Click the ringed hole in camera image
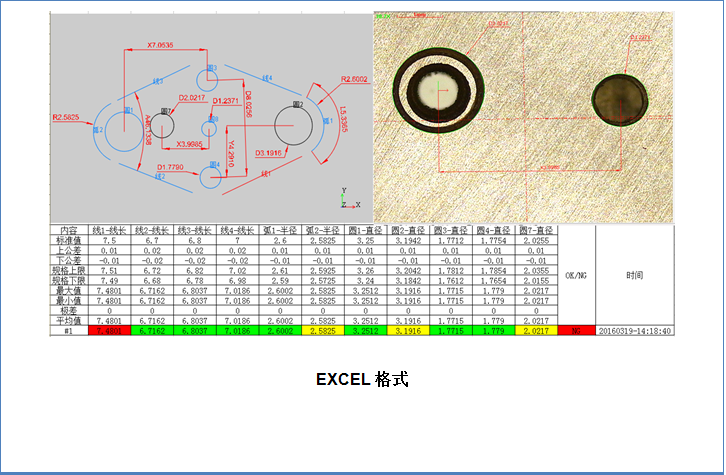Image resolution: width=726 pixels, height=475 pixels. pos(437,92)
